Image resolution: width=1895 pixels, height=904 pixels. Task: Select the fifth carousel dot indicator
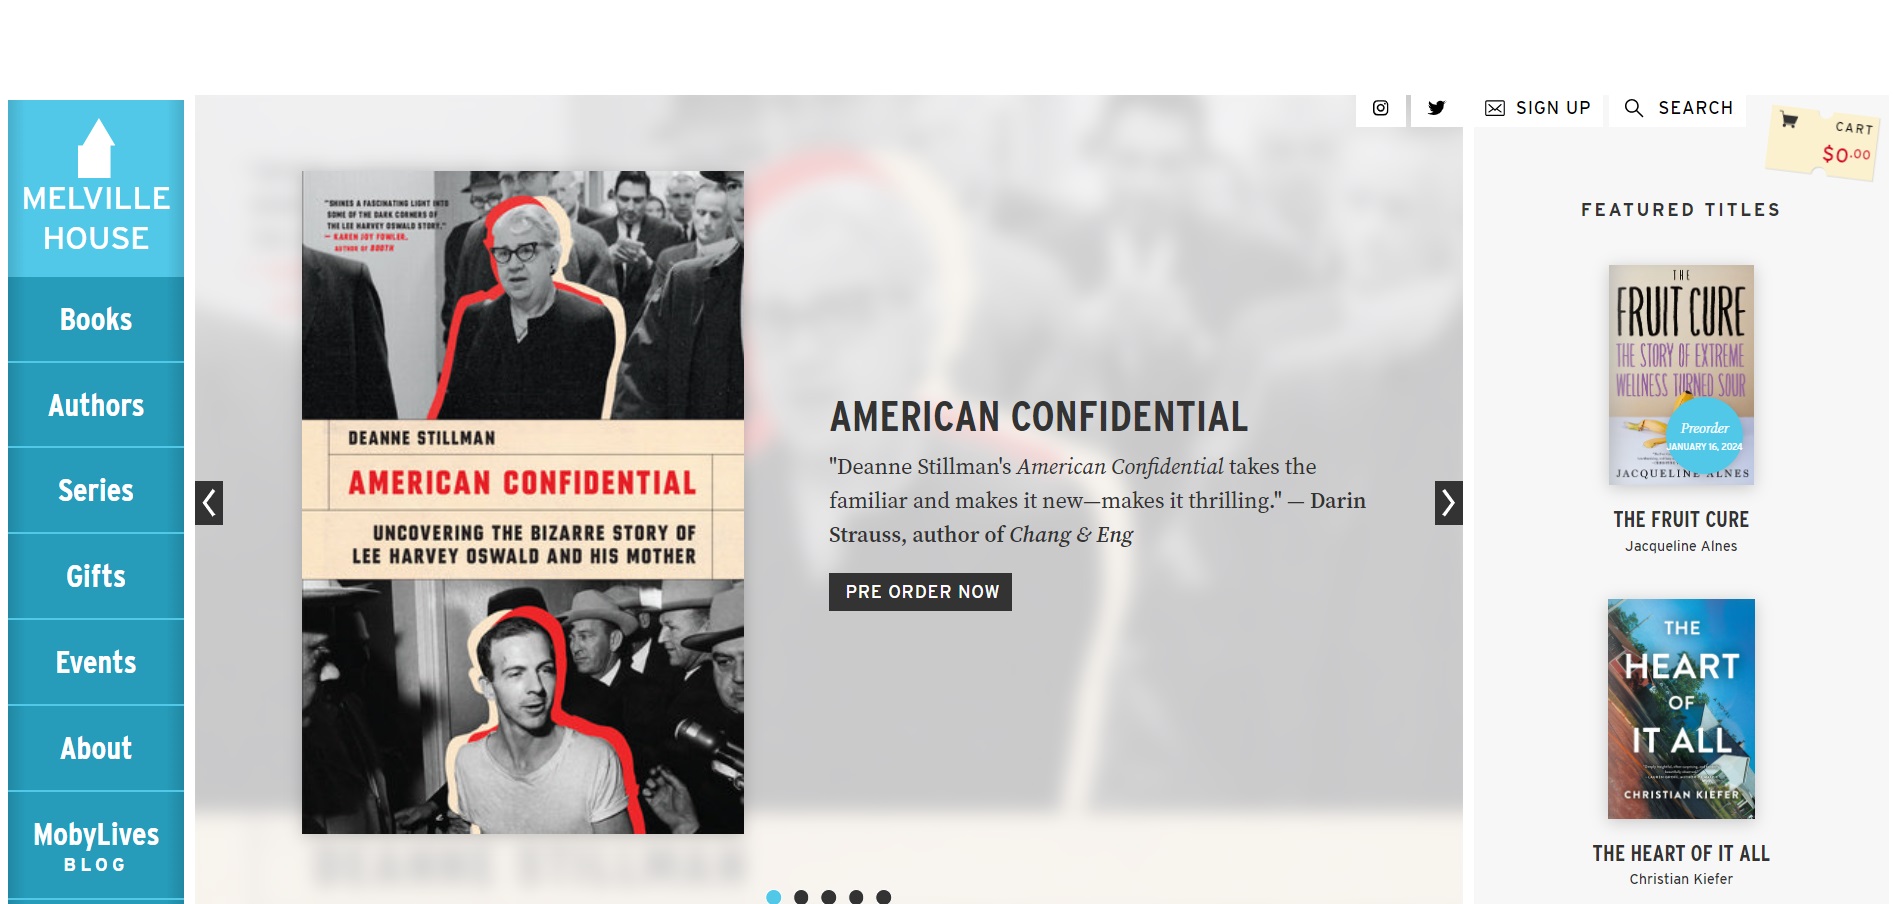pyautogui.click(x=883, y=897)
